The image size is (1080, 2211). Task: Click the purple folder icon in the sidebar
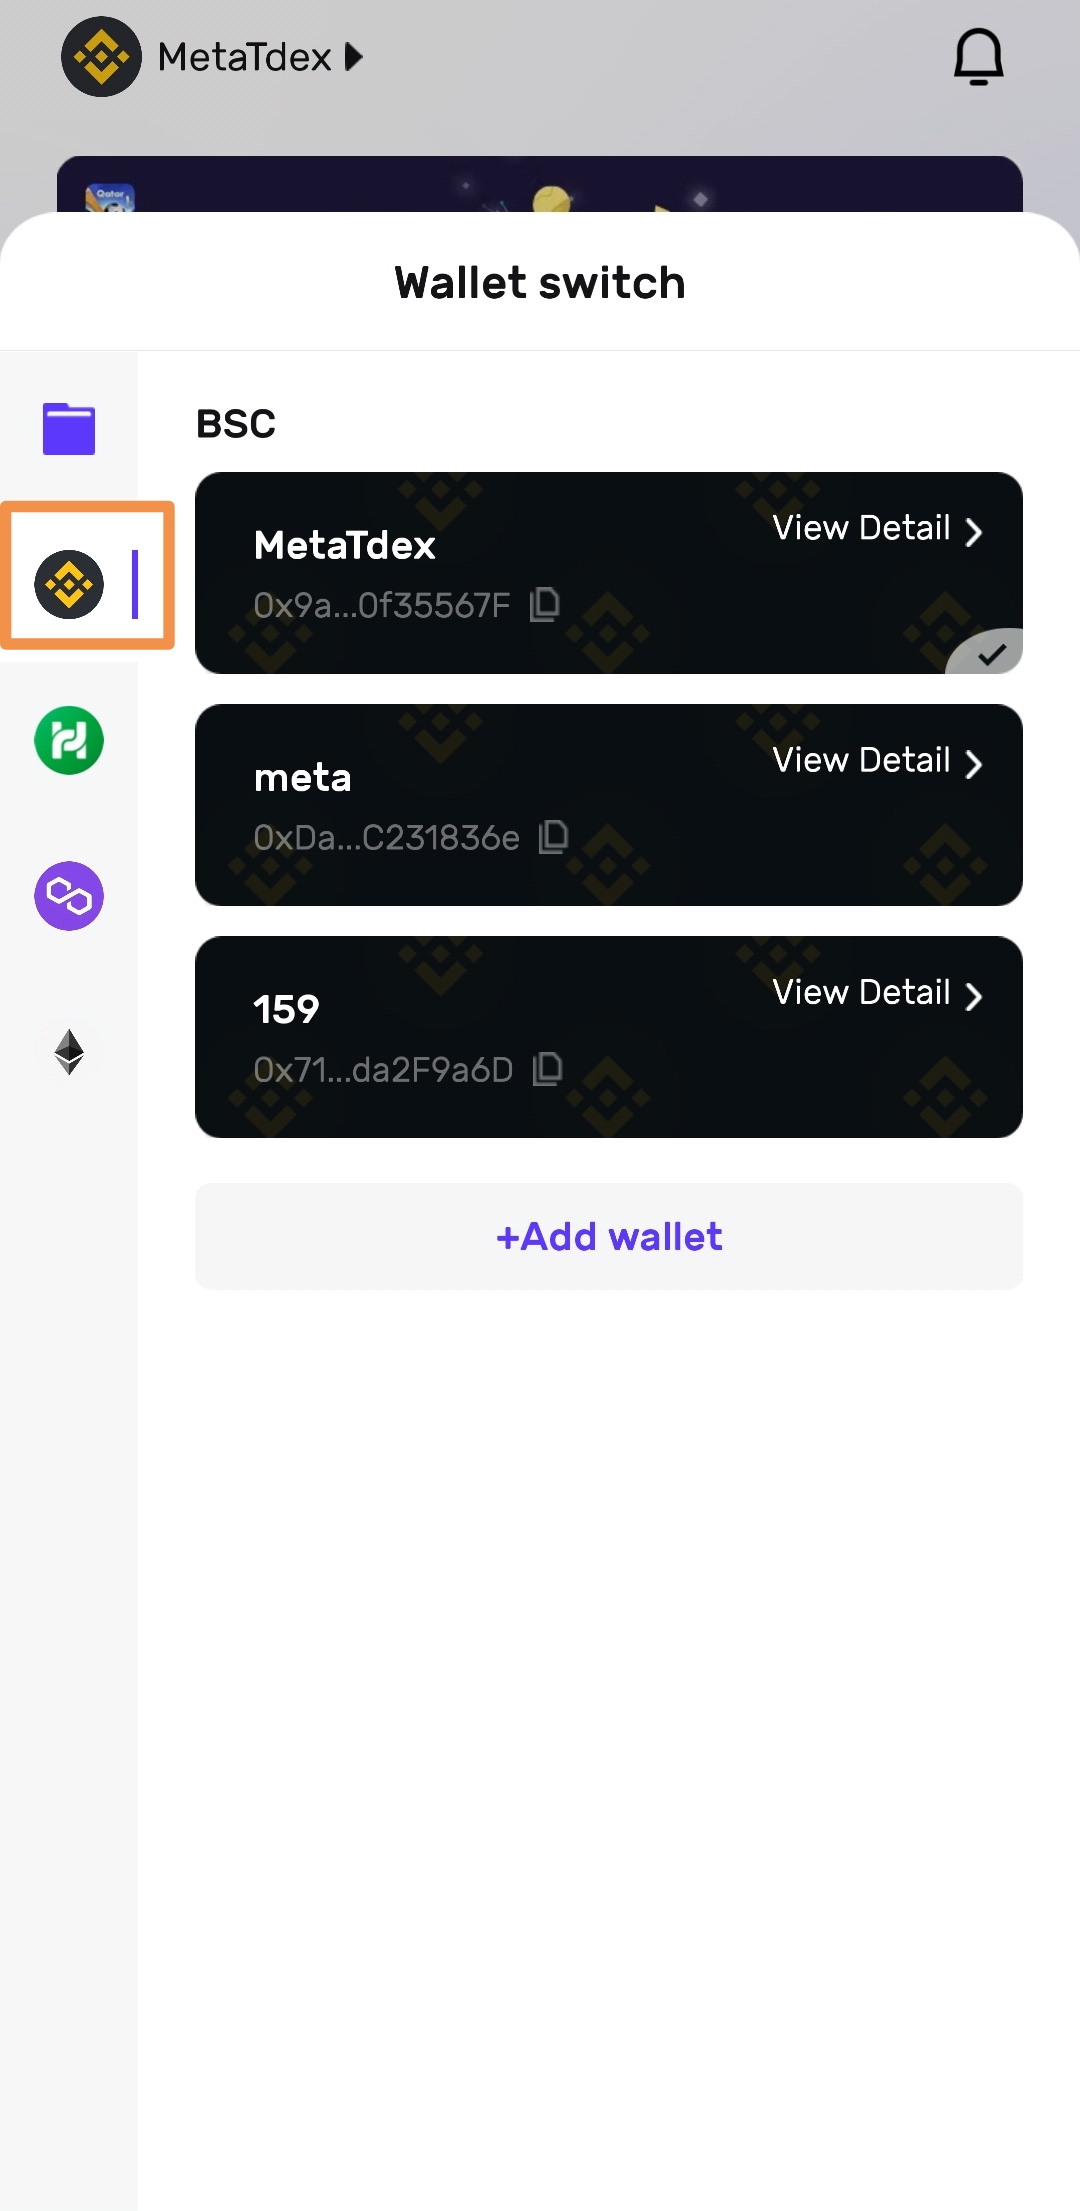pyautogui.click(x=69, y=429)
